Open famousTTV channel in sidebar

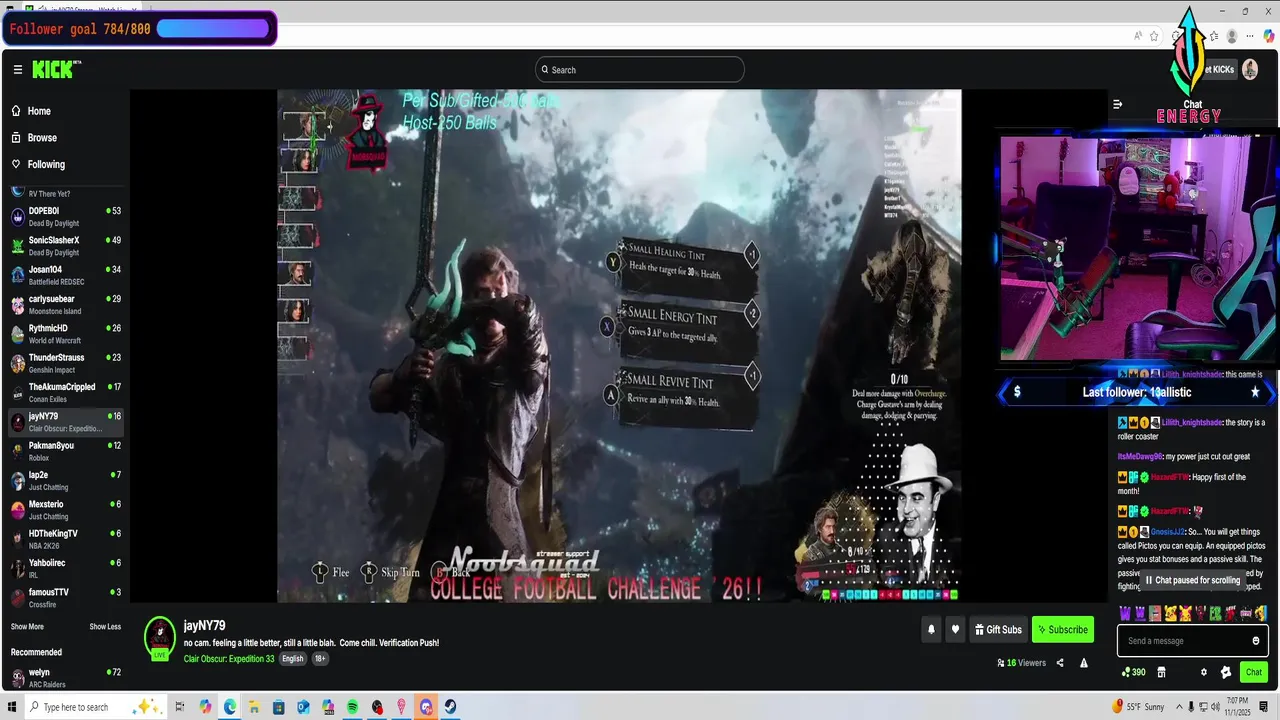[64, 598]
